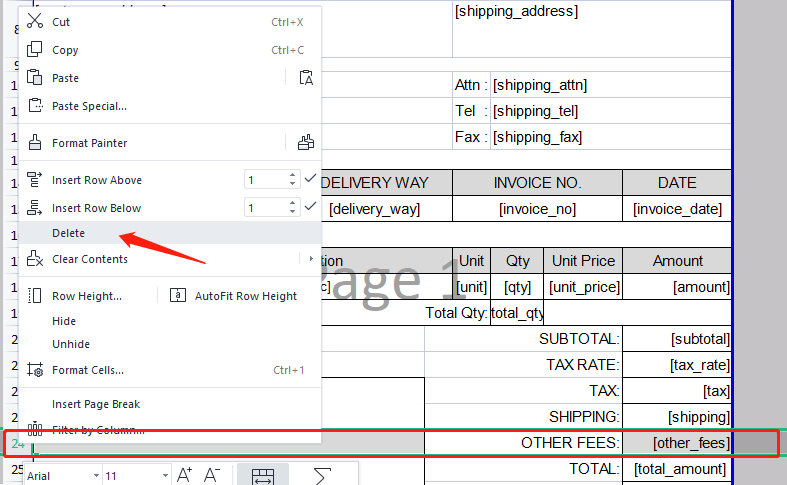
Task: Confirm Insert Row Above with its checkmark
Action: (x=310, y=179)
